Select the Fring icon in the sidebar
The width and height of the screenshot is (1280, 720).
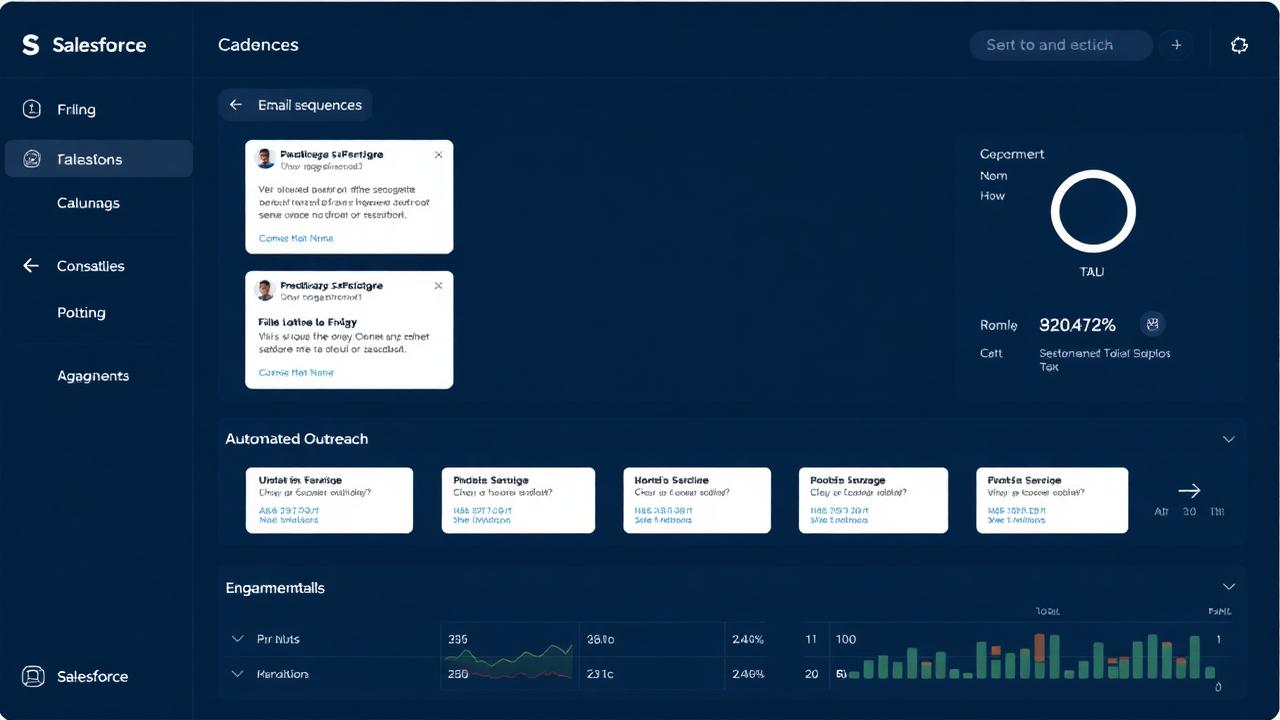(x=33, y=109)
